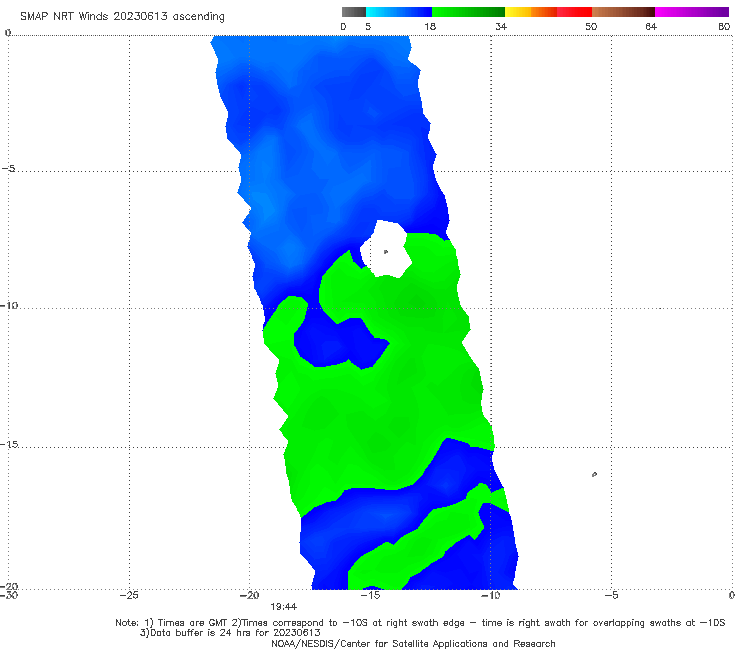Click the small island marker east of the swath

[x=594, y=474]
